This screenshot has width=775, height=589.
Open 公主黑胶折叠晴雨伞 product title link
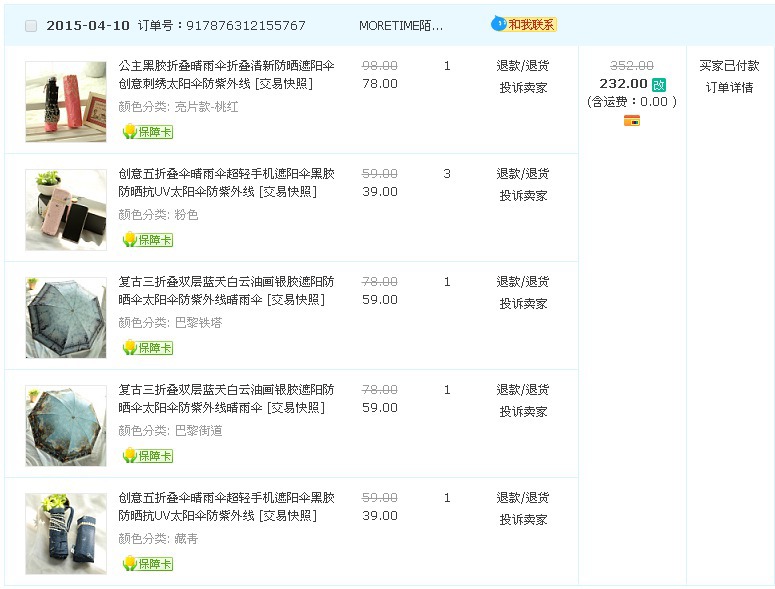226,75
